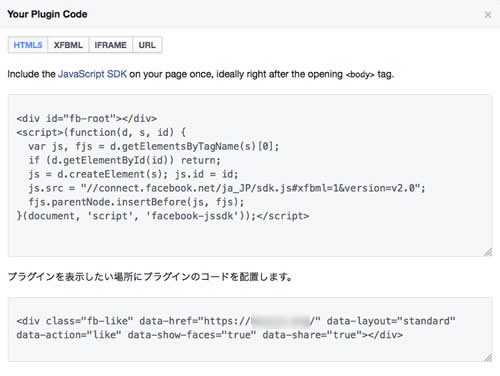Click the 'Your Plugin Code' dialog title
The height and width of the screenshot is (376, 500).
(47, 14)
